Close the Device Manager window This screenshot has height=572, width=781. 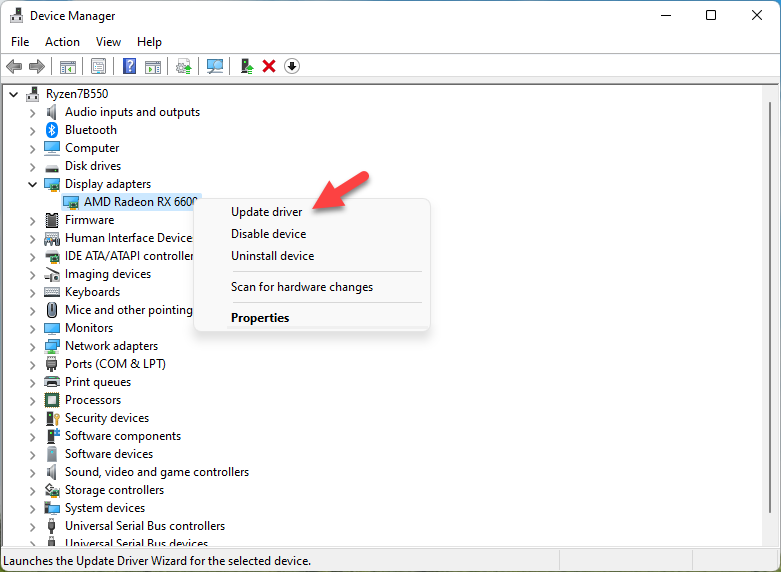point(757,15)
